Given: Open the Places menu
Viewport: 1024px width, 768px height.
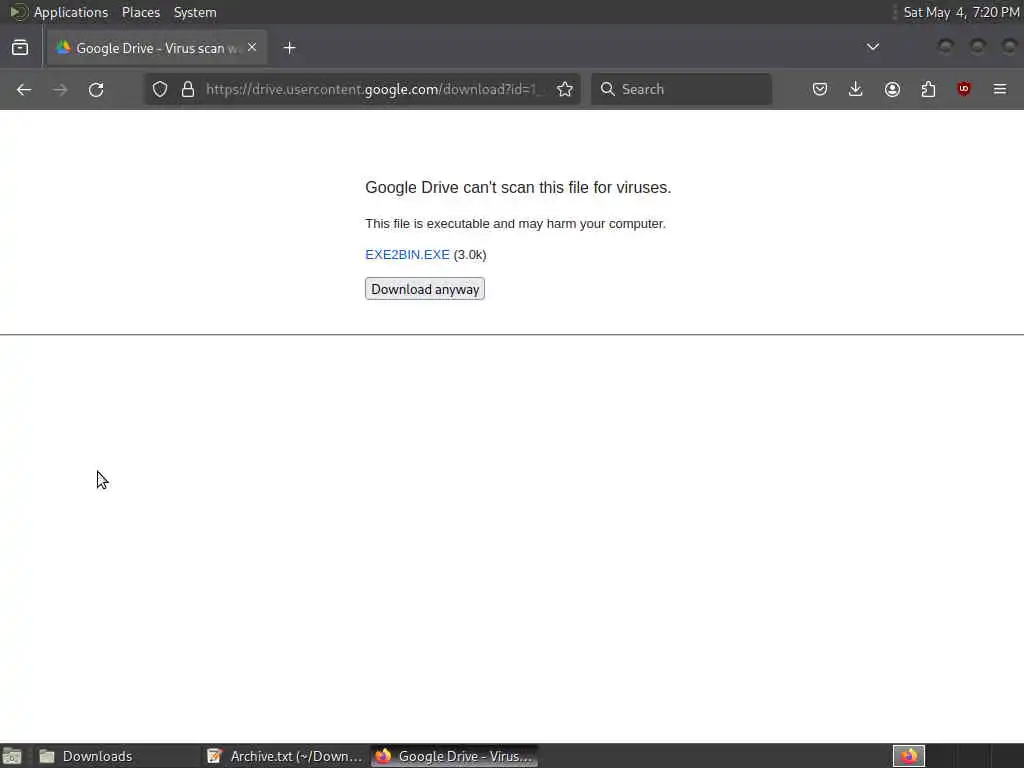Looking at the screenshot, I should [141, 12].
